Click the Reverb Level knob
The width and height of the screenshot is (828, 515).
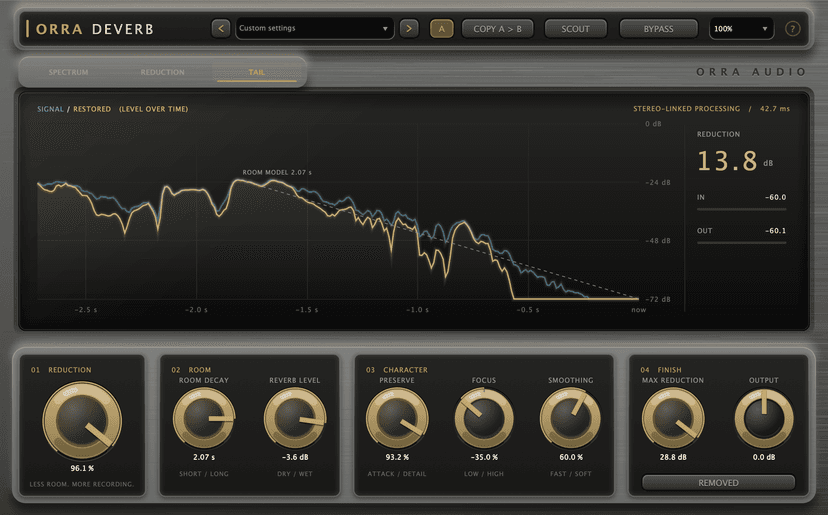[295, 418]
